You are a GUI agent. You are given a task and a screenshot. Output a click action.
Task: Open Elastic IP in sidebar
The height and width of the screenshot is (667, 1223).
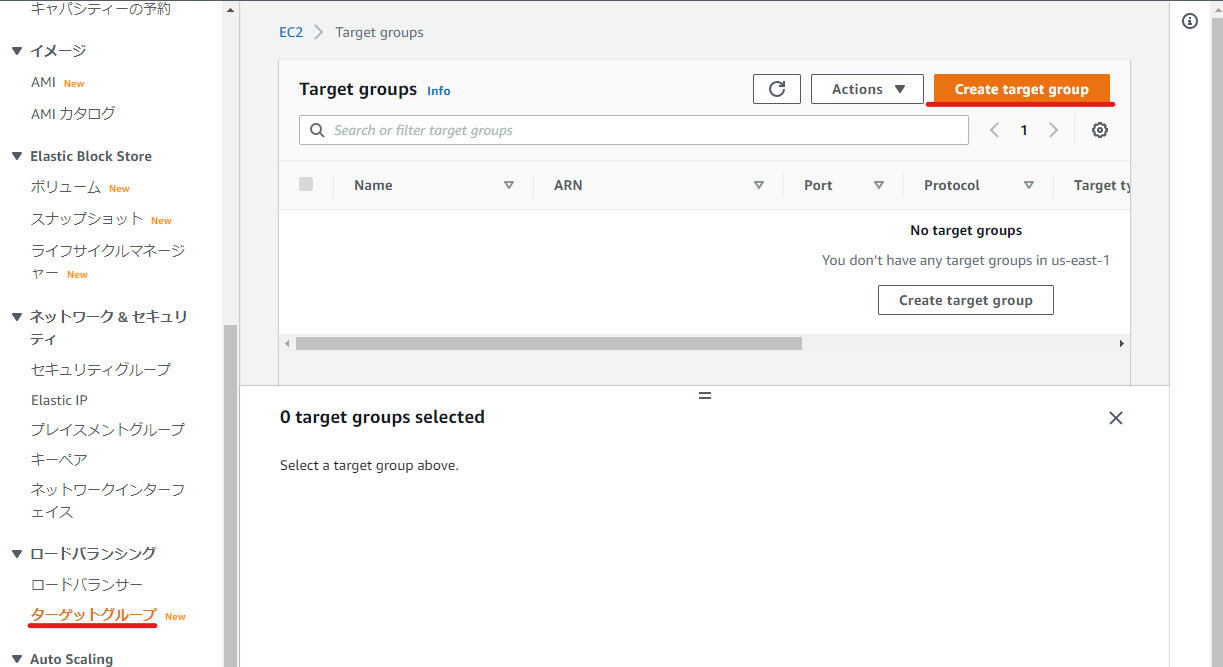(x=59, y=400)
